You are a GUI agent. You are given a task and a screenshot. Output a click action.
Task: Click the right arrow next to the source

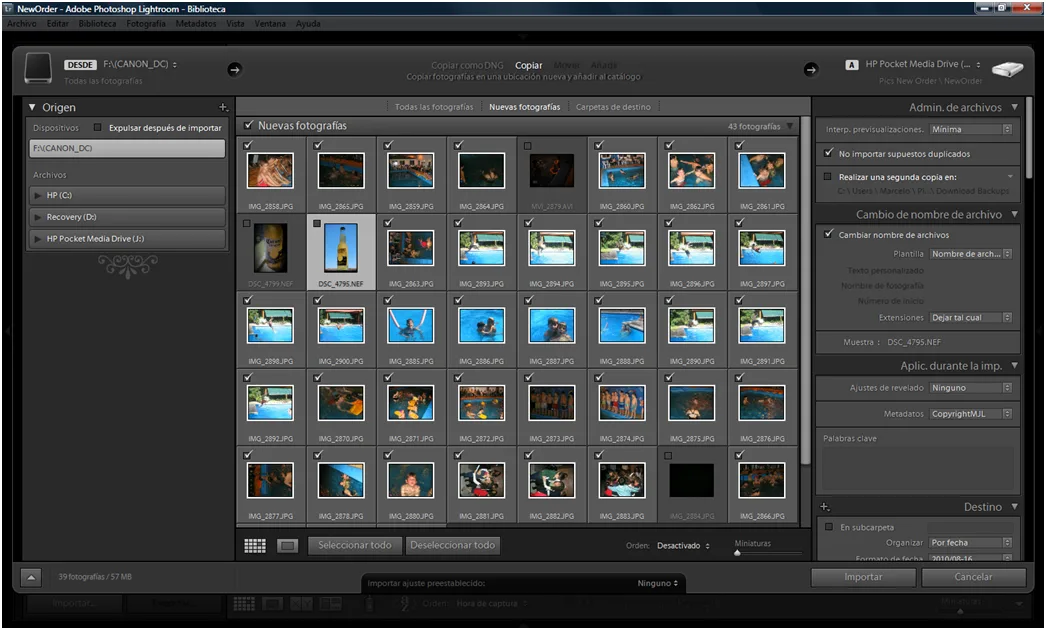(x=237, y=70)
